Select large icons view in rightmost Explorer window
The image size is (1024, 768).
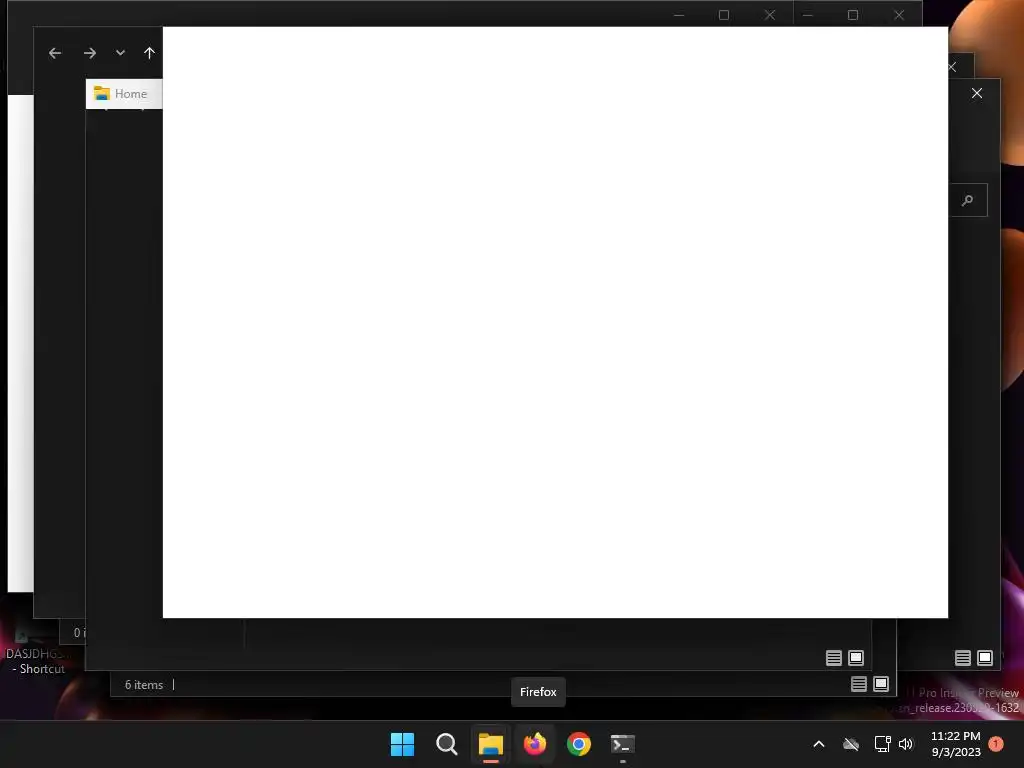point(985,658)
